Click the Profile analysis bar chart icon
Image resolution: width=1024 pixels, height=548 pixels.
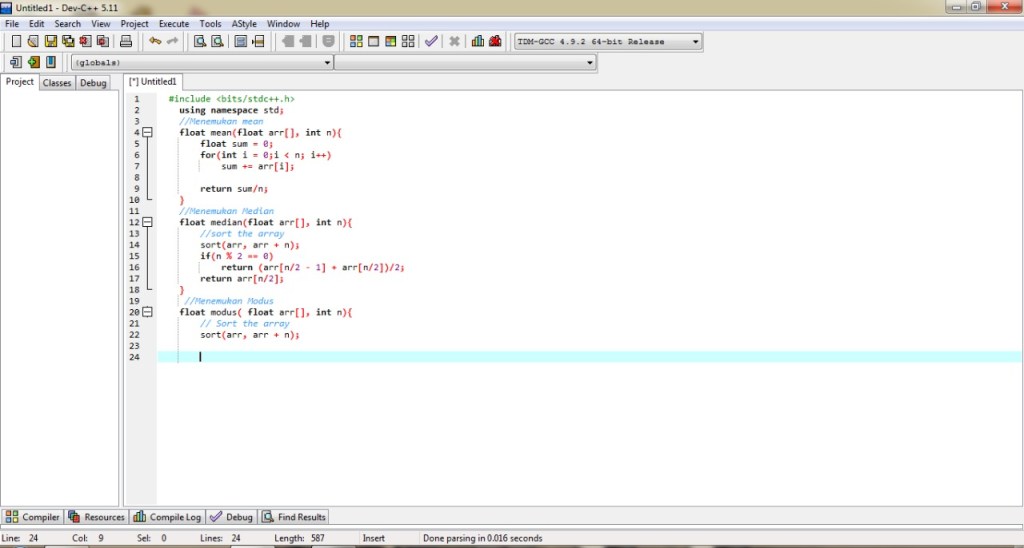478,42
